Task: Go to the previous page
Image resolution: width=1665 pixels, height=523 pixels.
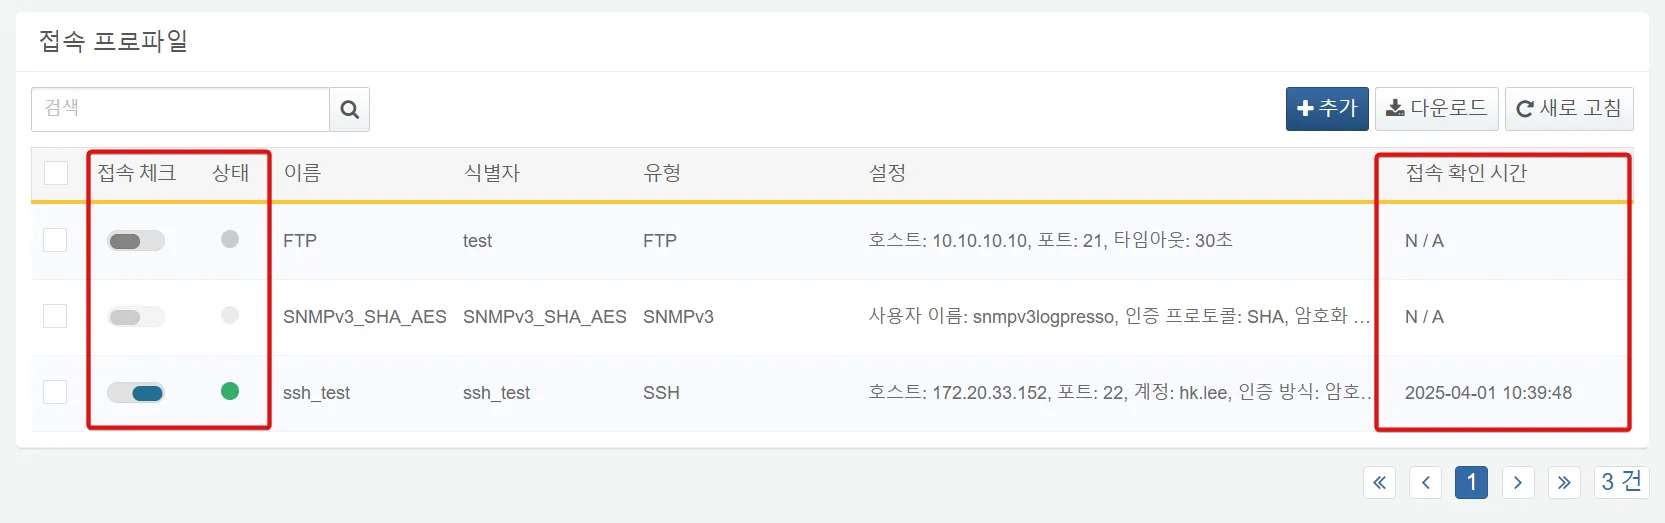Action: click(x=1425, y=483)
